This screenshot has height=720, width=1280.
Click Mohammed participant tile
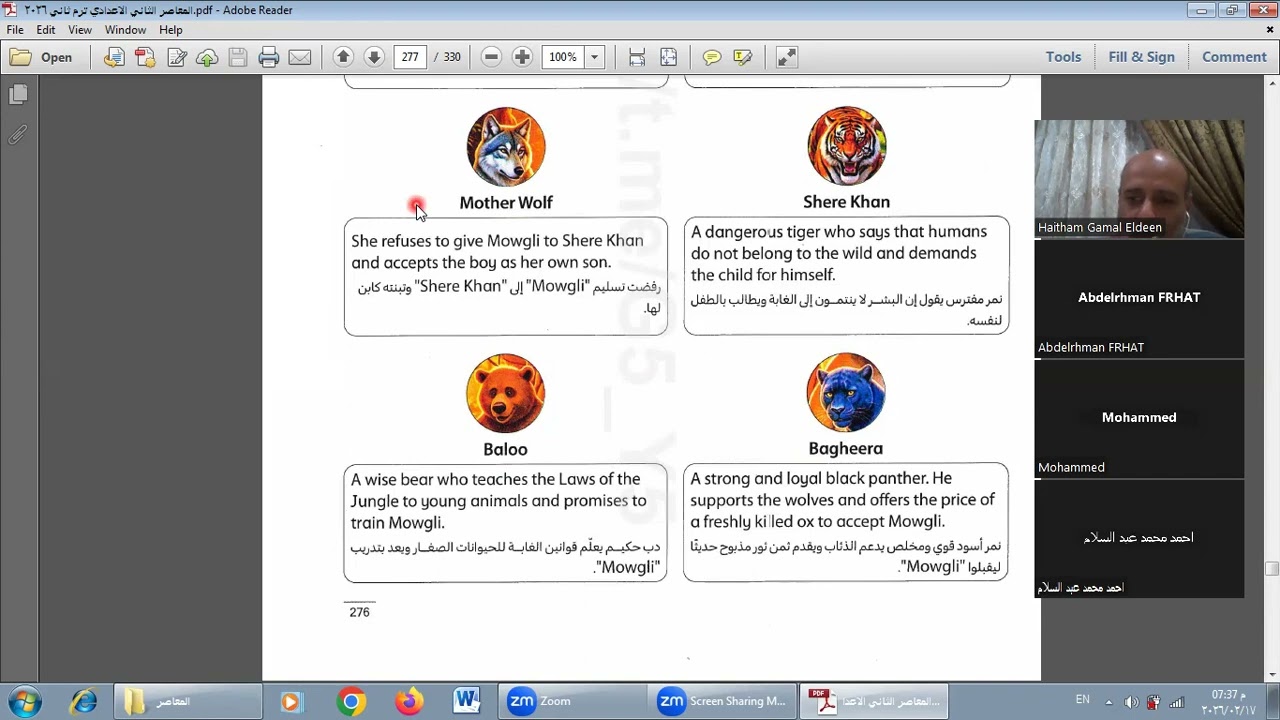[1139, 419]
